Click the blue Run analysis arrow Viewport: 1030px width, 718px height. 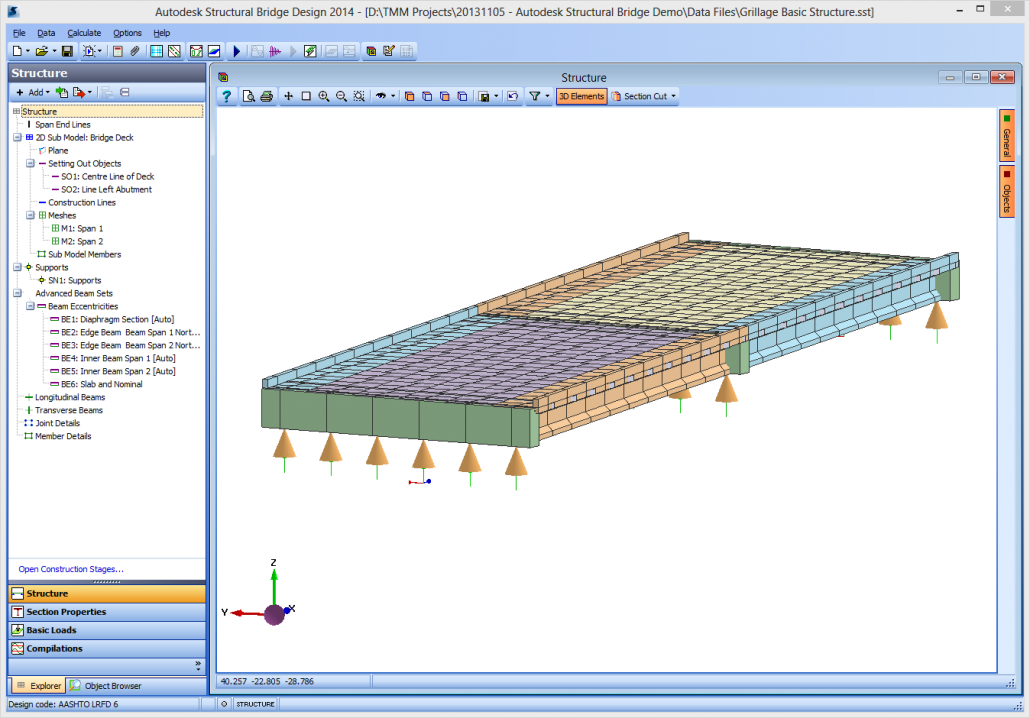(x=237, y=51)
